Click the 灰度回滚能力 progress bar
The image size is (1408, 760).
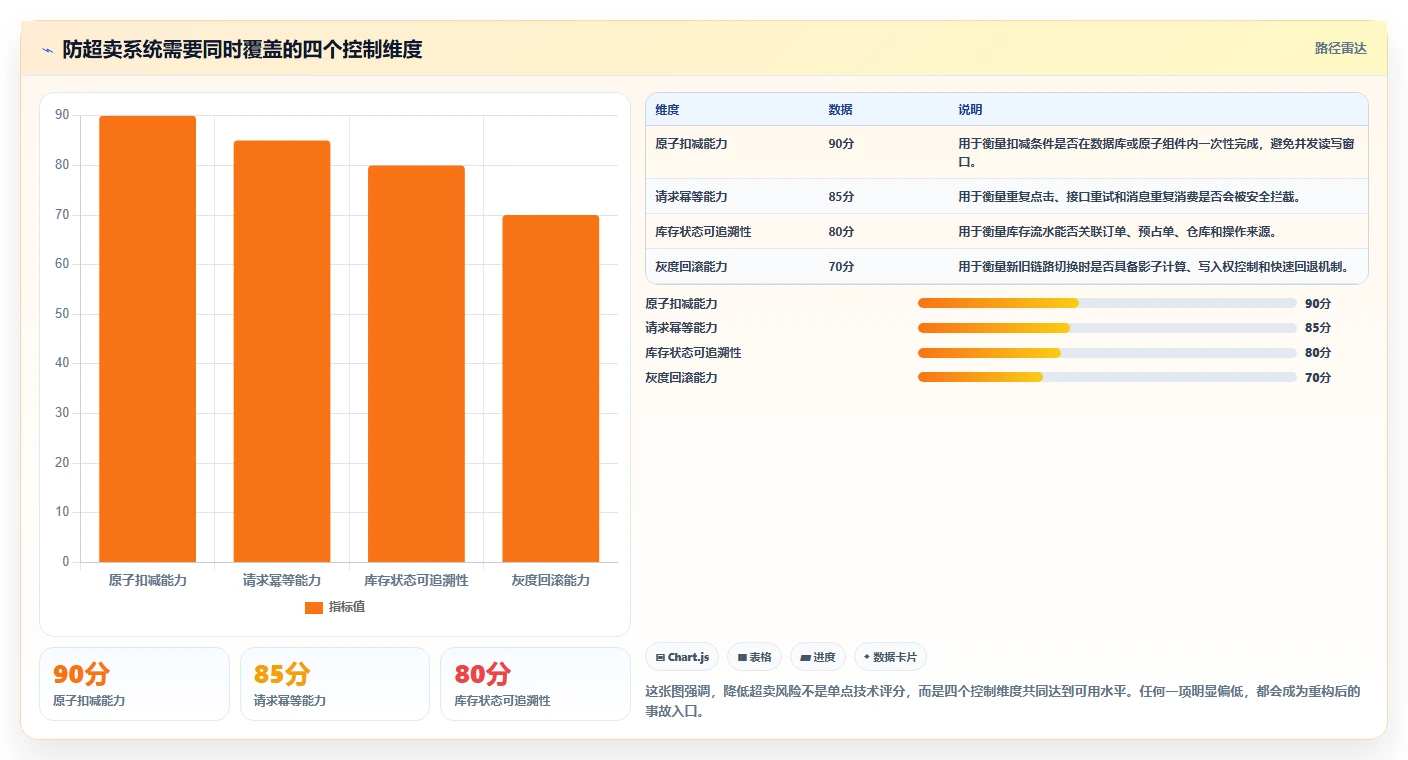[x=1107, y=377]
